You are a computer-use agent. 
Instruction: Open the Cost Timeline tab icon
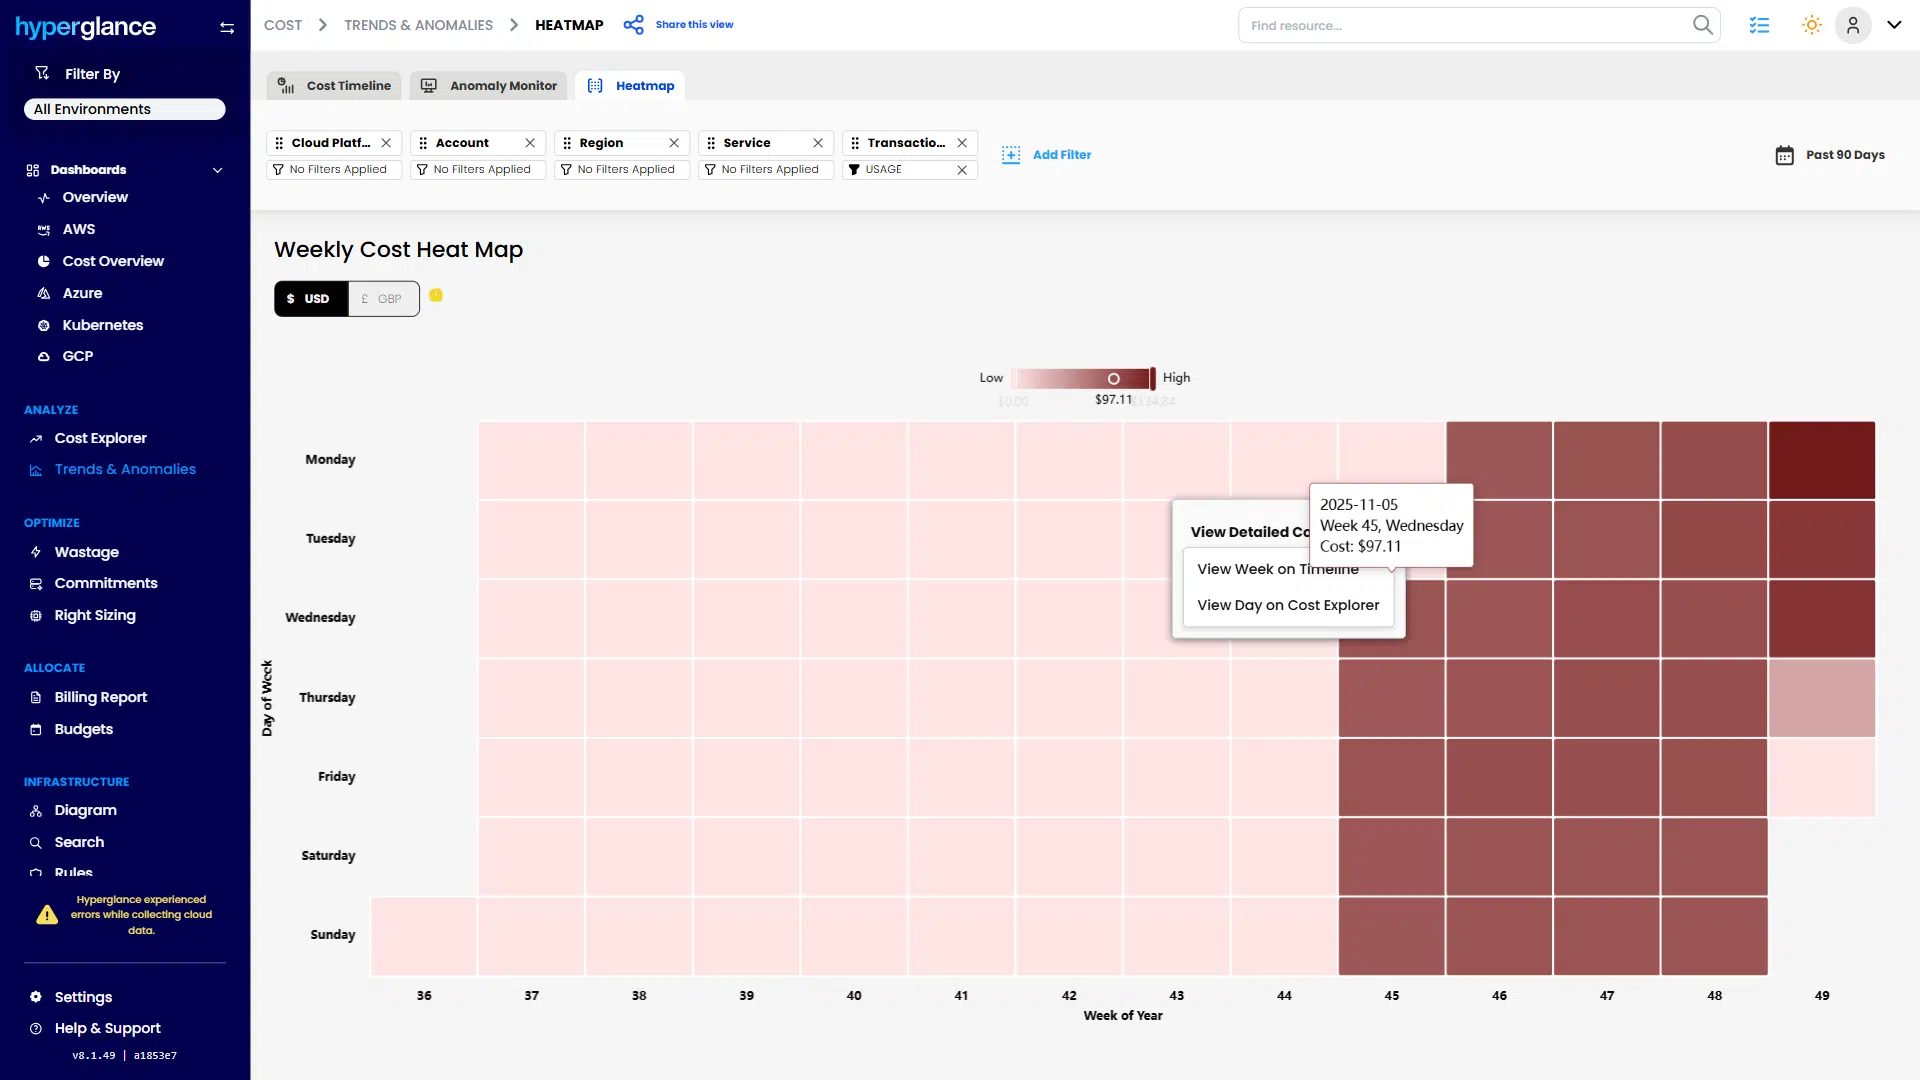[286, 85]
